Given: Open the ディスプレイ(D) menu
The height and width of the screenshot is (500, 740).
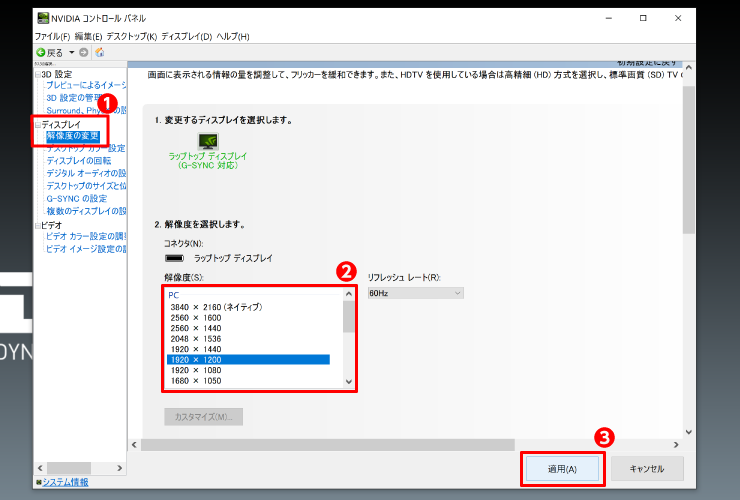Looking at the screenshot, I should pyautogui.click(x=187, y=36).
